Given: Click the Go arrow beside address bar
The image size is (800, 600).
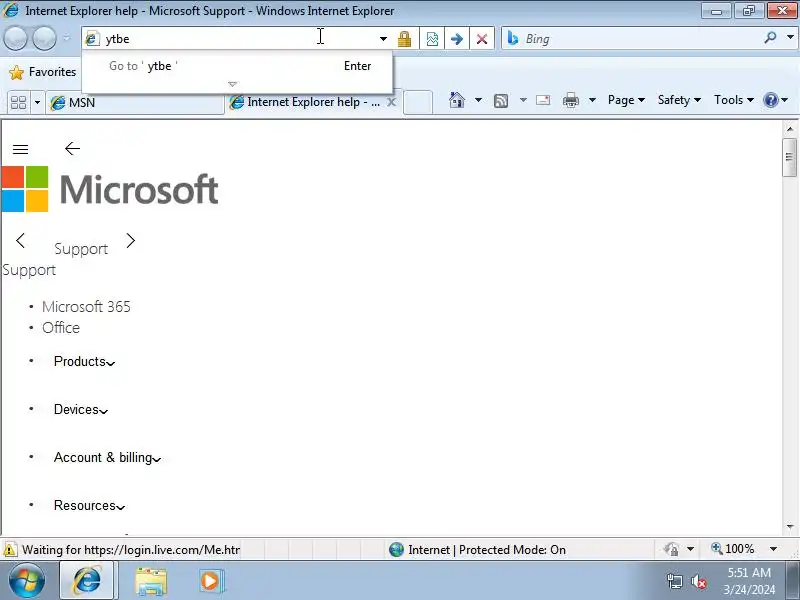Looking at the screenshot, I should pyautogui.click(x=457, y=39).
